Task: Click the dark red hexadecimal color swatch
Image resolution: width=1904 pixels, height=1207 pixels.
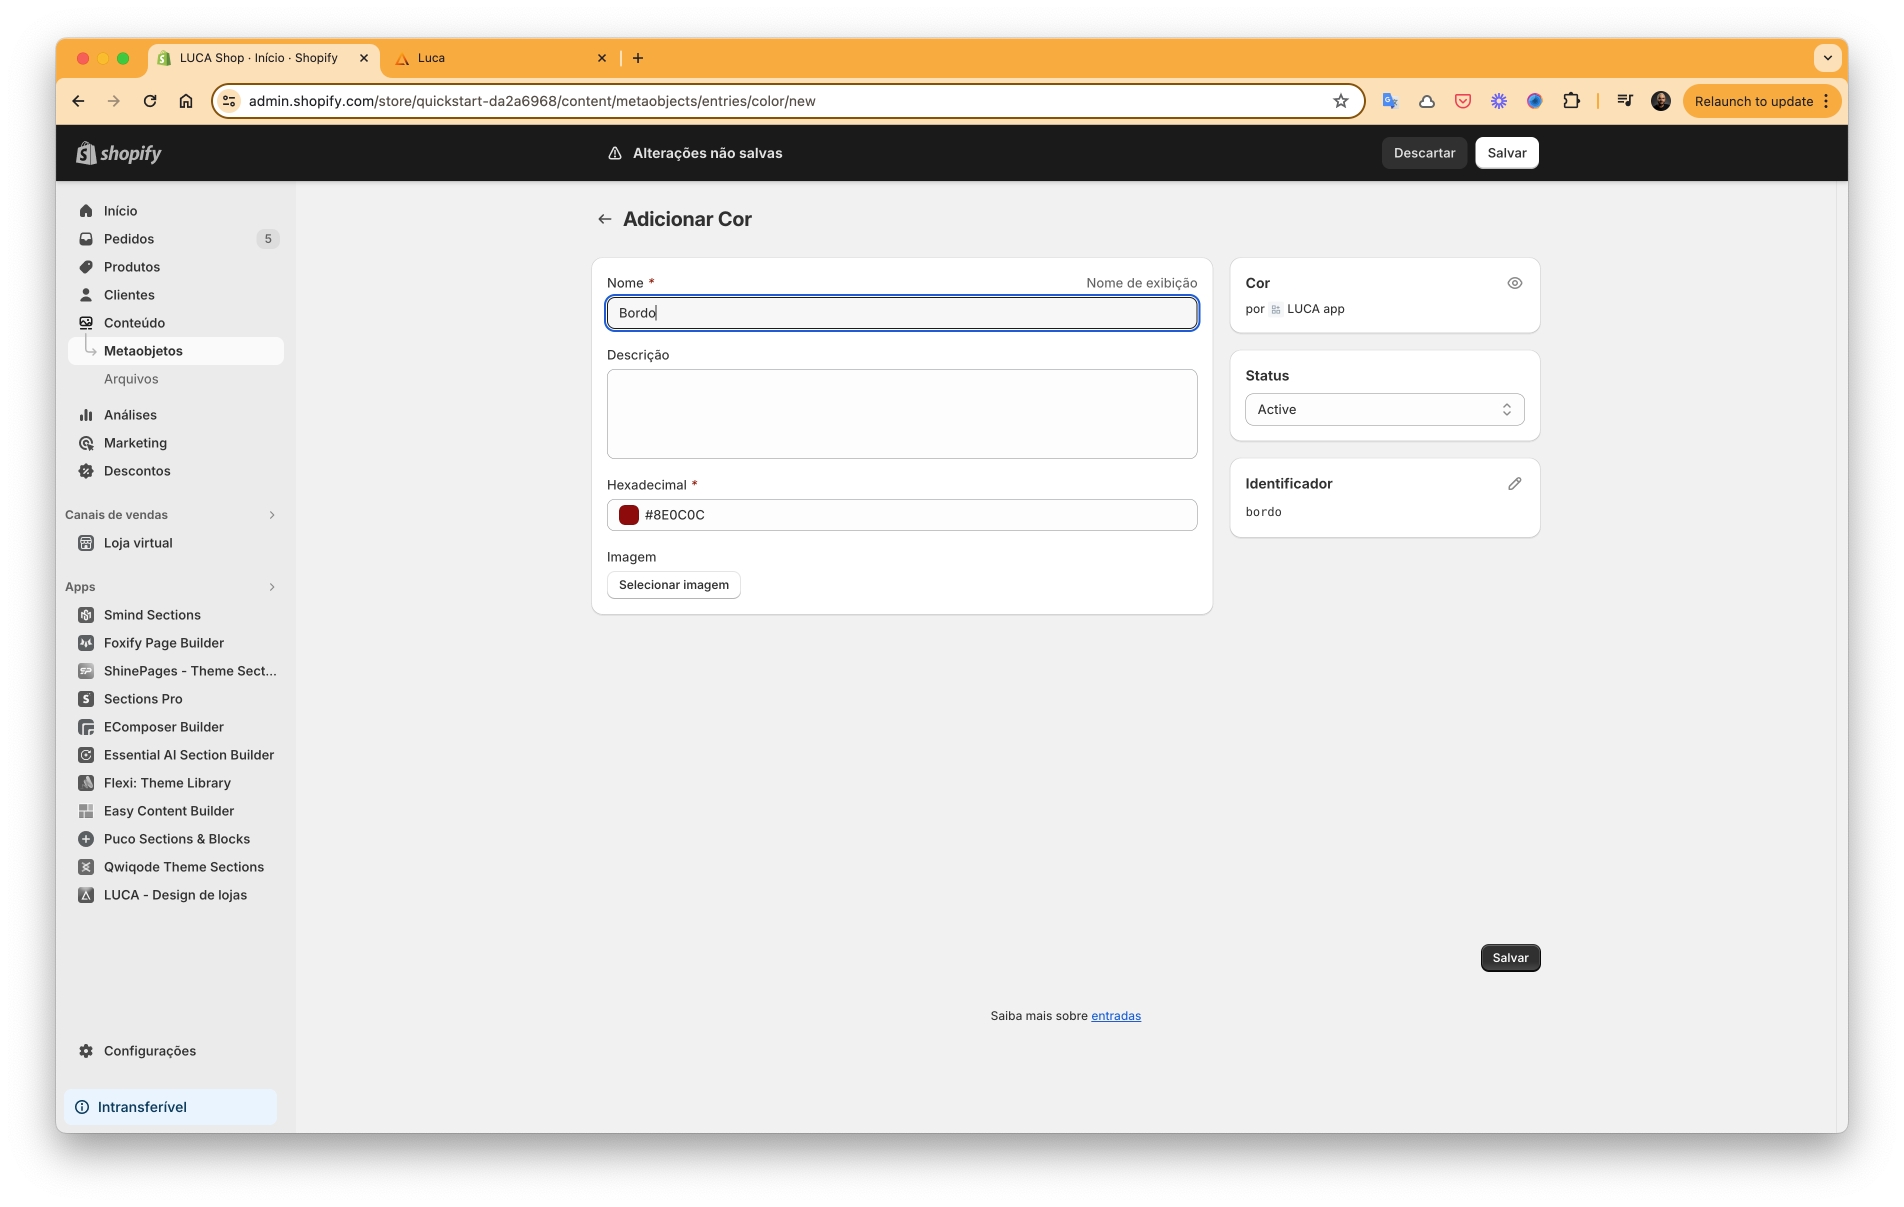Action: coord(629,515)
